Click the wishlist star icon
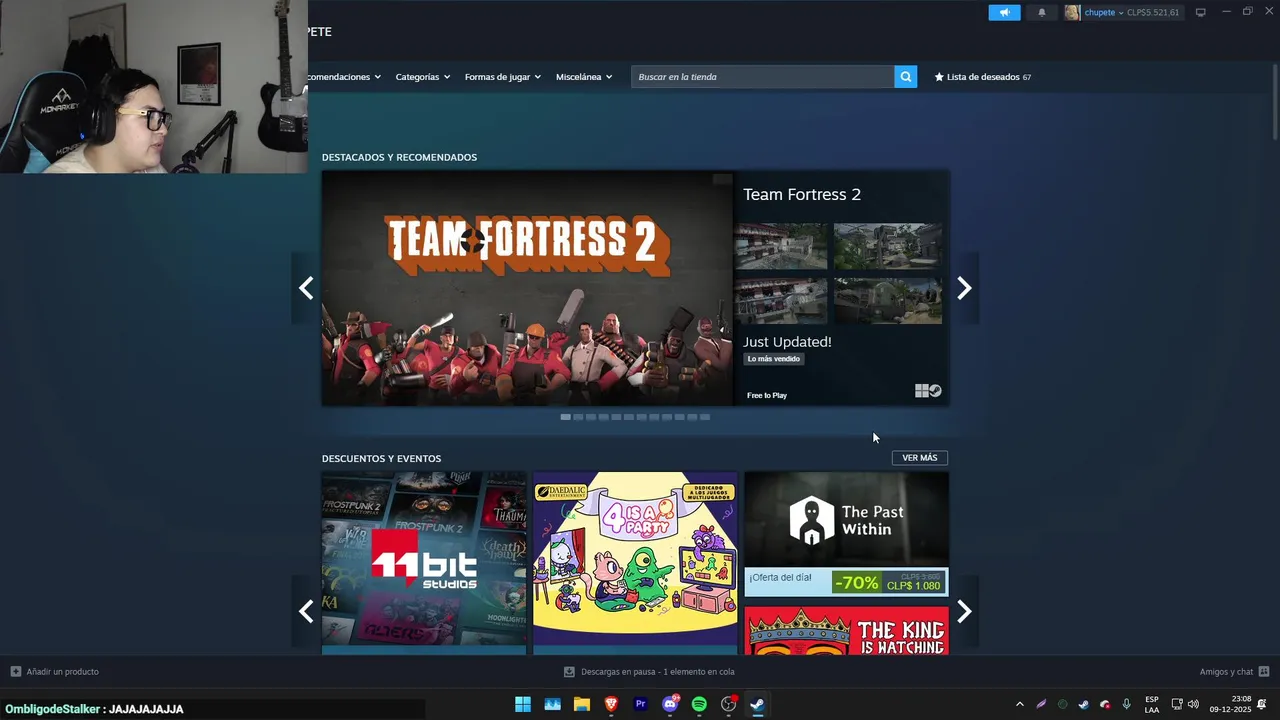 pyautogui.click(x=939, y=77)
